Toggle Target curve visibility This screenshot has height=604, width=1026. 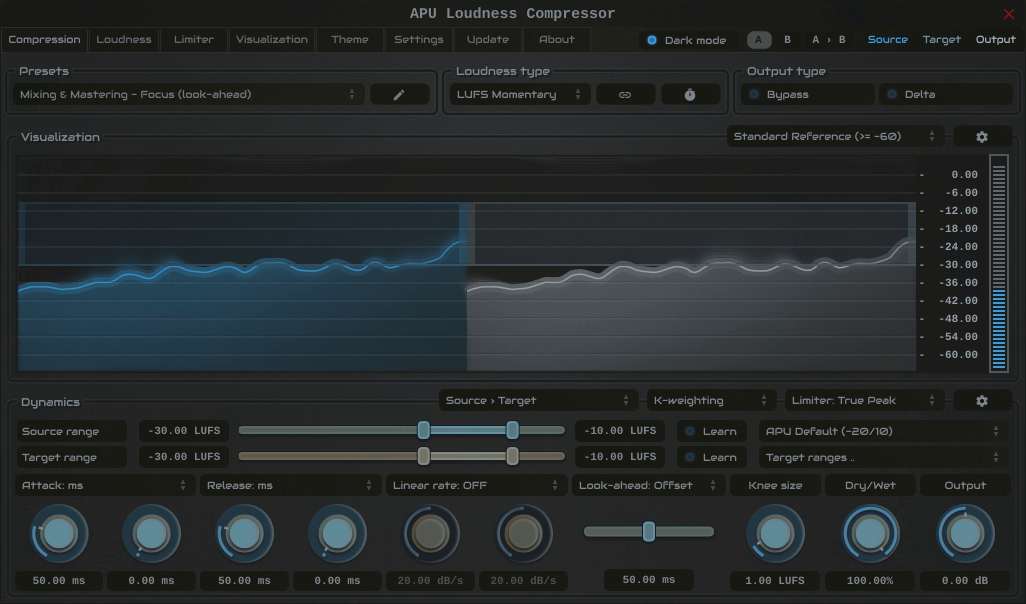pyautogui.click(x=942, y=40)
